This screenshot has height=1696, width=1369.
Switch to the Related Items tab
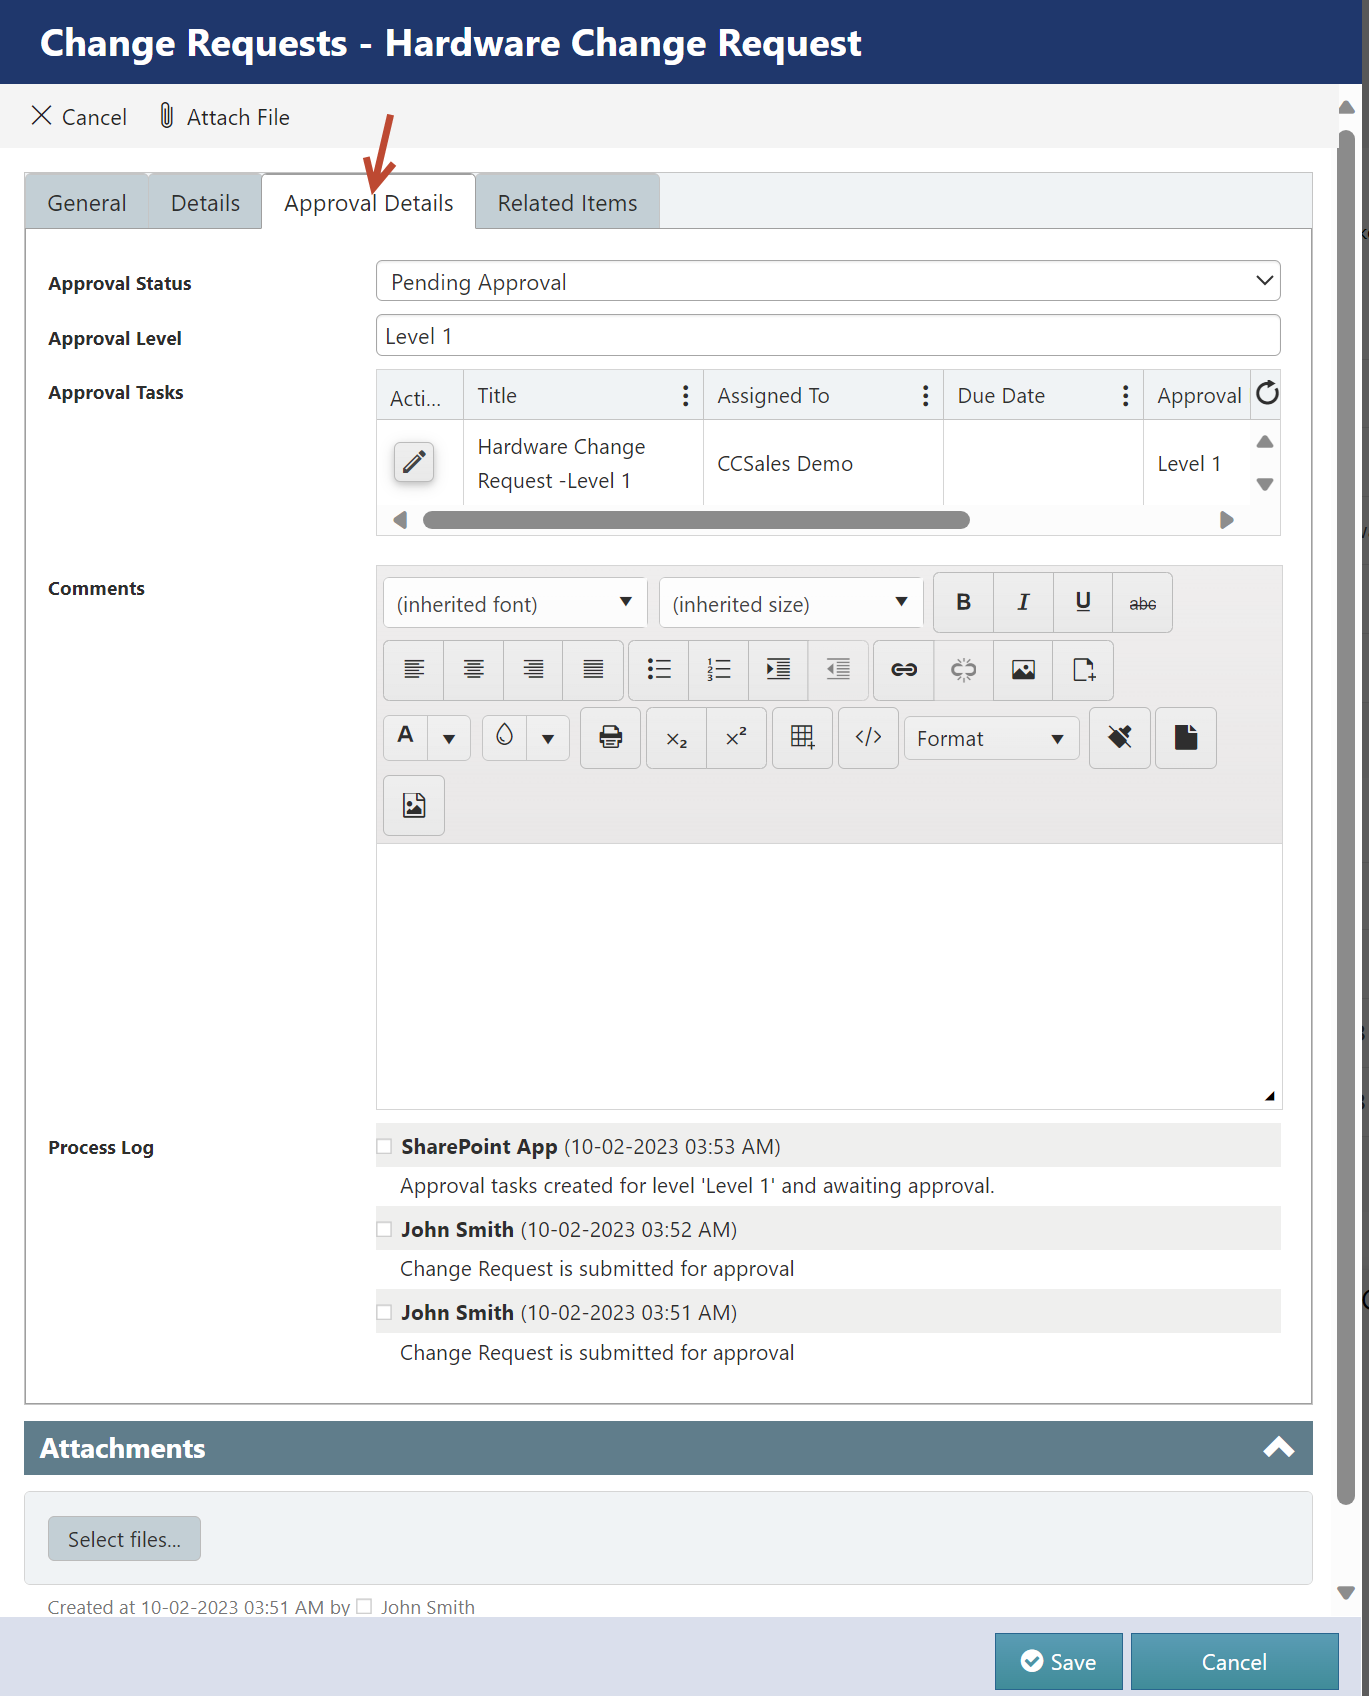tap(567, 203)
